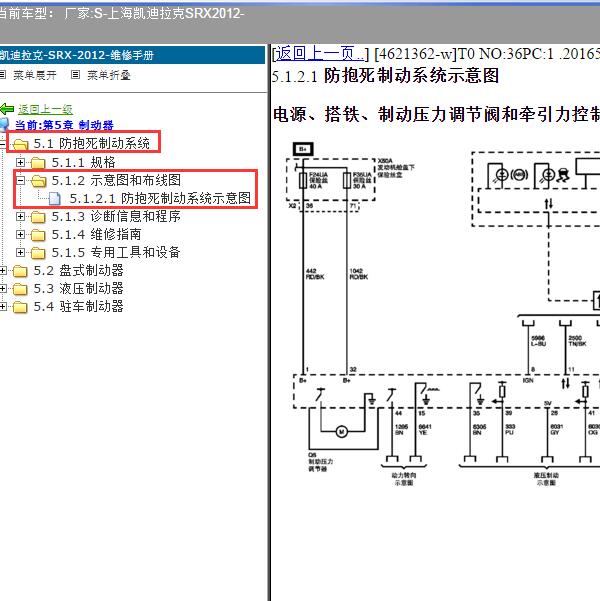Expand the 5.2 盘式制动器 node
Image resolution: width=600 pixels, height=601 pixels.
(3, 271)
